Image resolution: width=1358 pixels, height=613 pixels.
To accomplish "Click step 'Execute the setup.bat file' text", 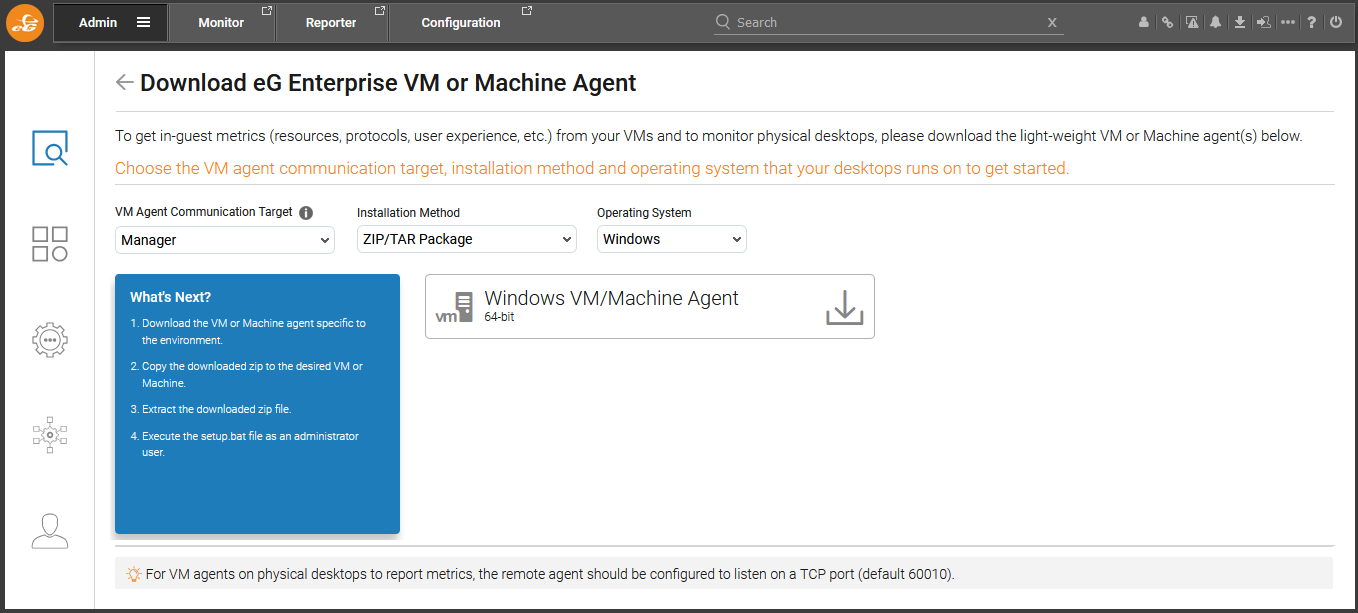I will 250,444.
